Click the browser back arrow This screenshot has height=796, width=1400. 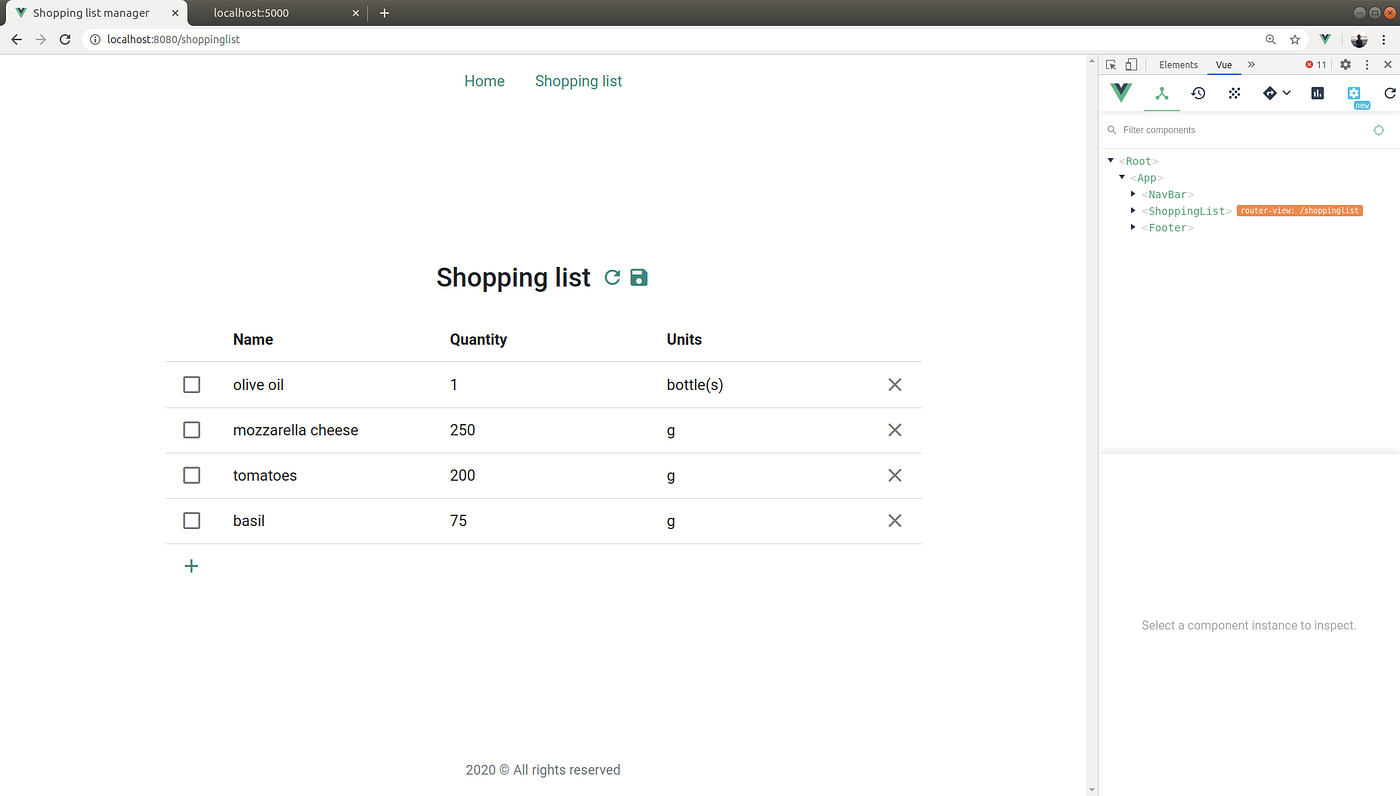coord(16,40)
